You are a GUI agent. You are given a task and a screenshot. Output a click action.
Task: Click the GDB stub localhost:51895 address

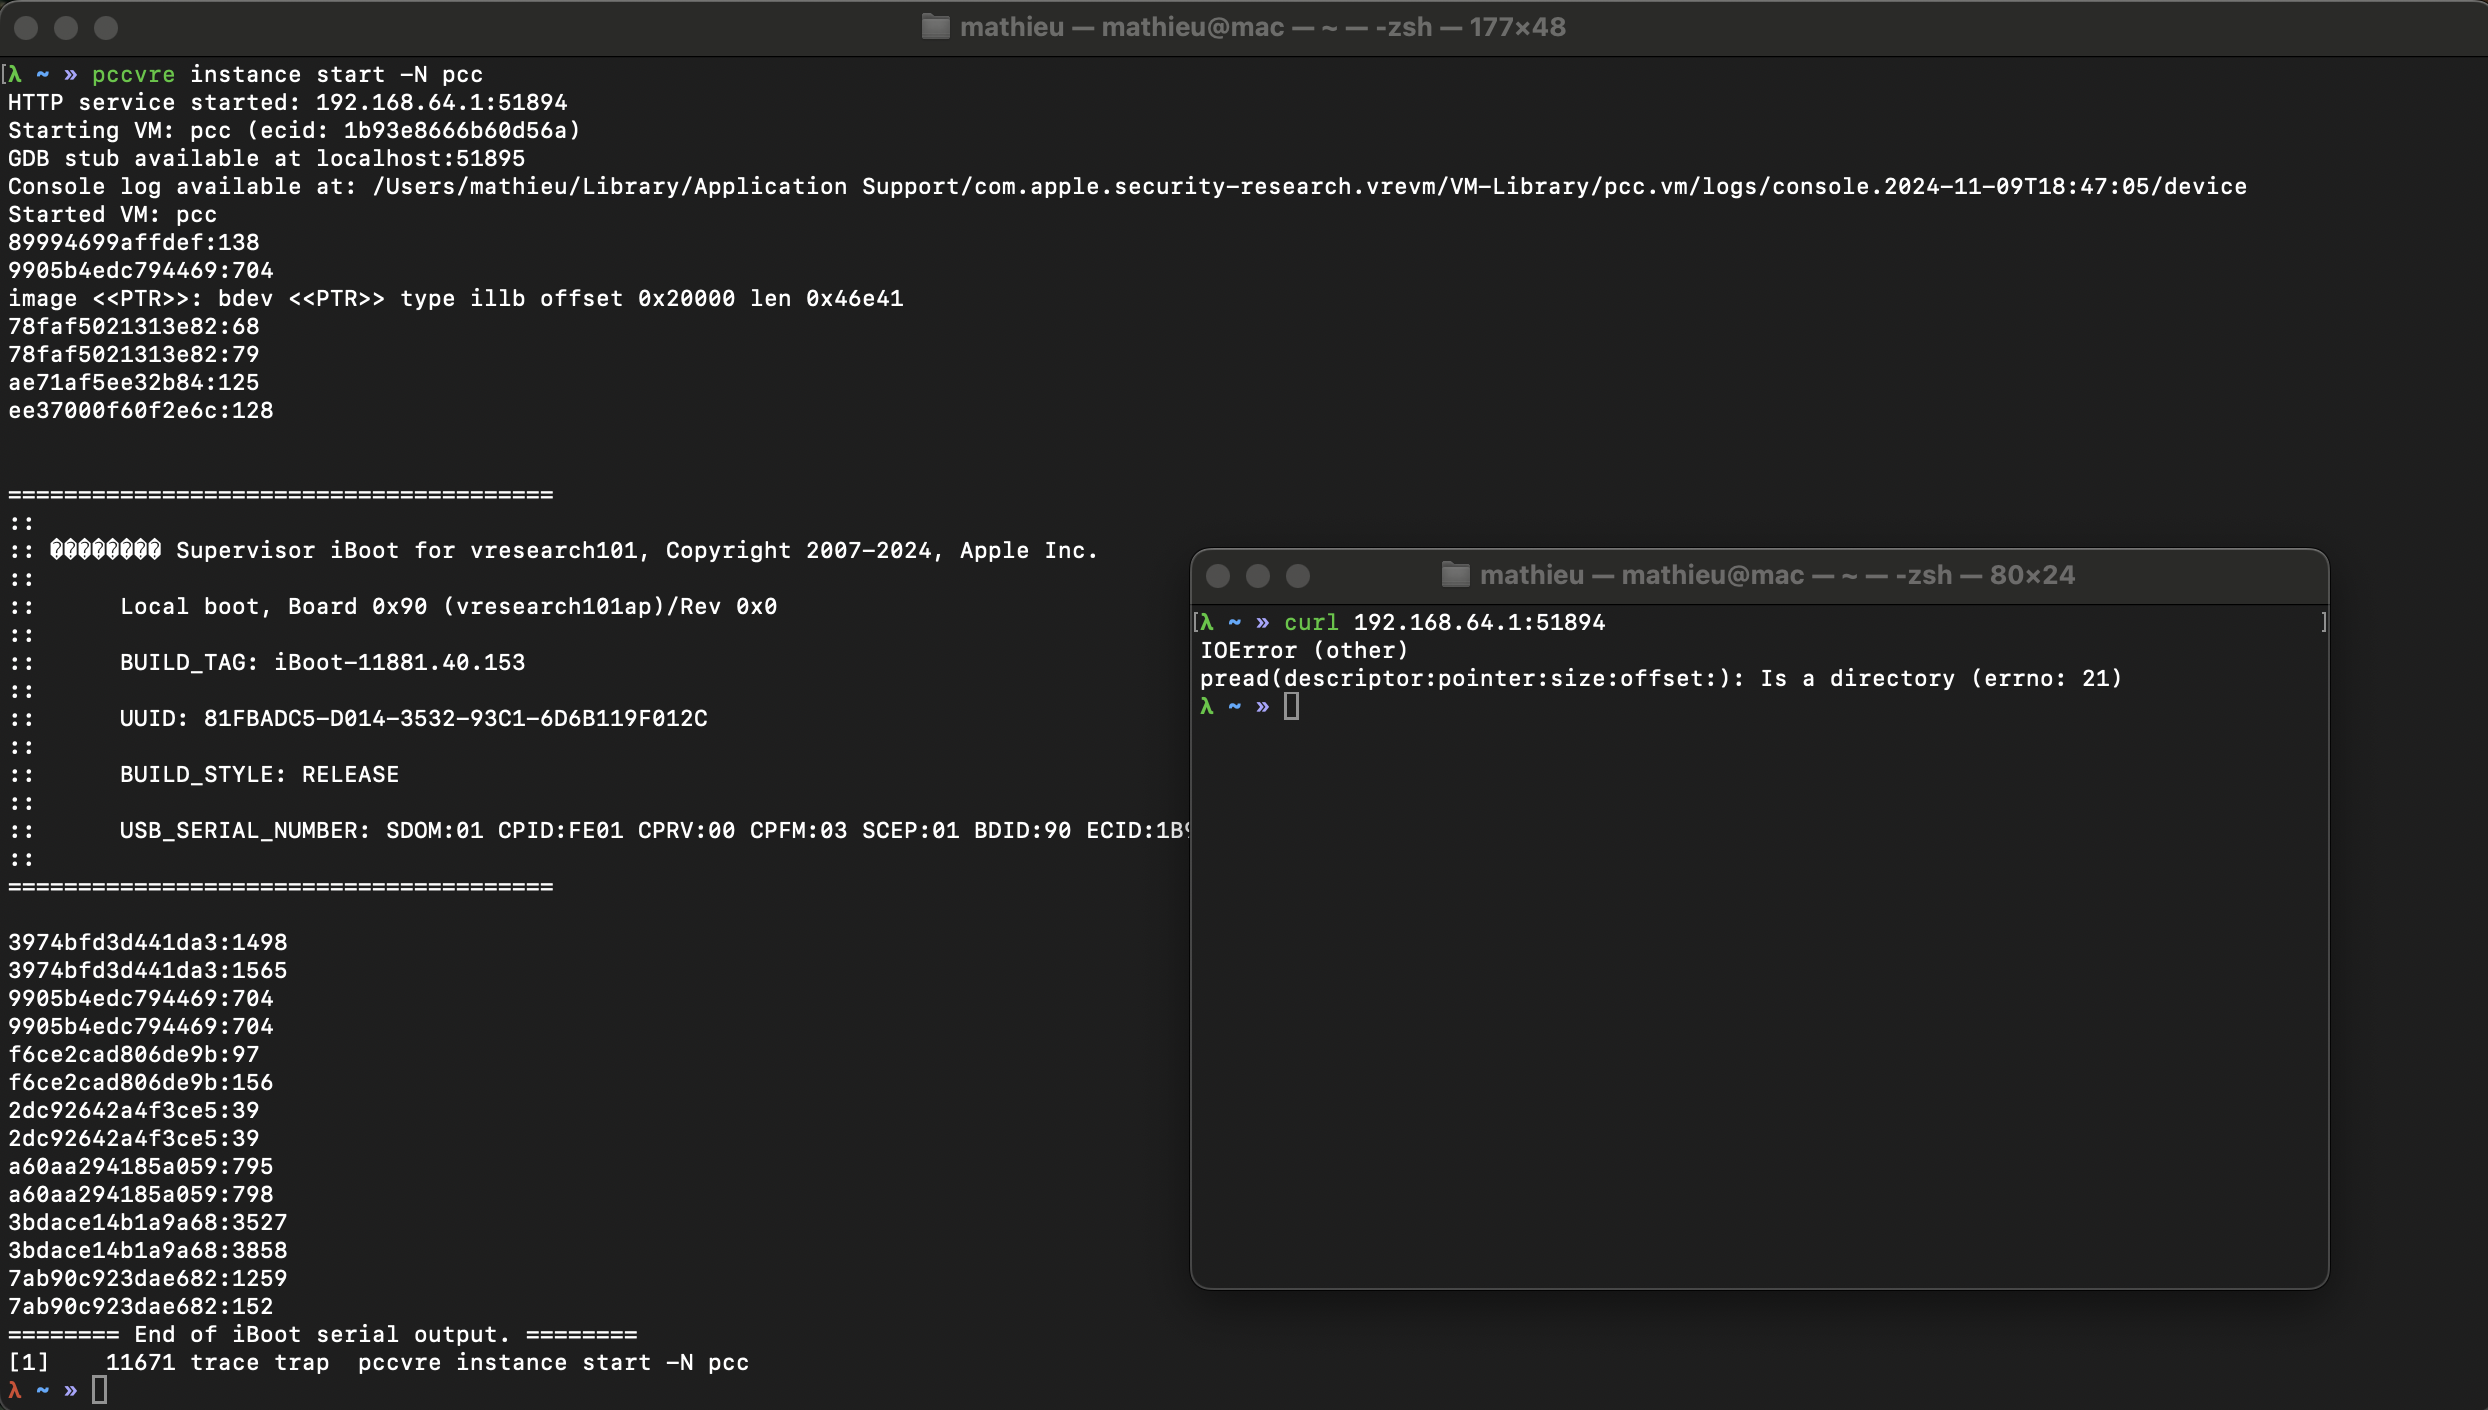tap(420, 158)
